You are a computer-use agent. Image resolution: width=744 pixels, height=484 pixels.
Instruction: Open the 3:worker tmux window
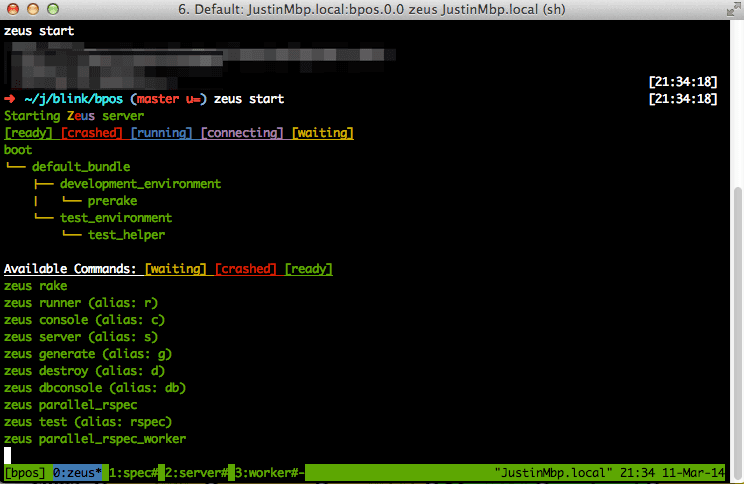267,472
